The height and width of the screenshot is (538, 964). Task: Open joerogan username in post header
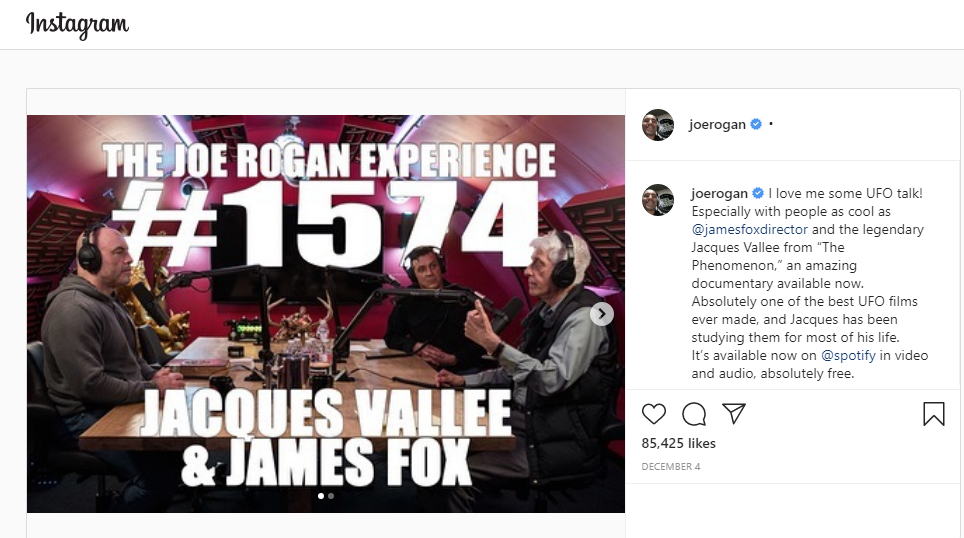point(717,124)
